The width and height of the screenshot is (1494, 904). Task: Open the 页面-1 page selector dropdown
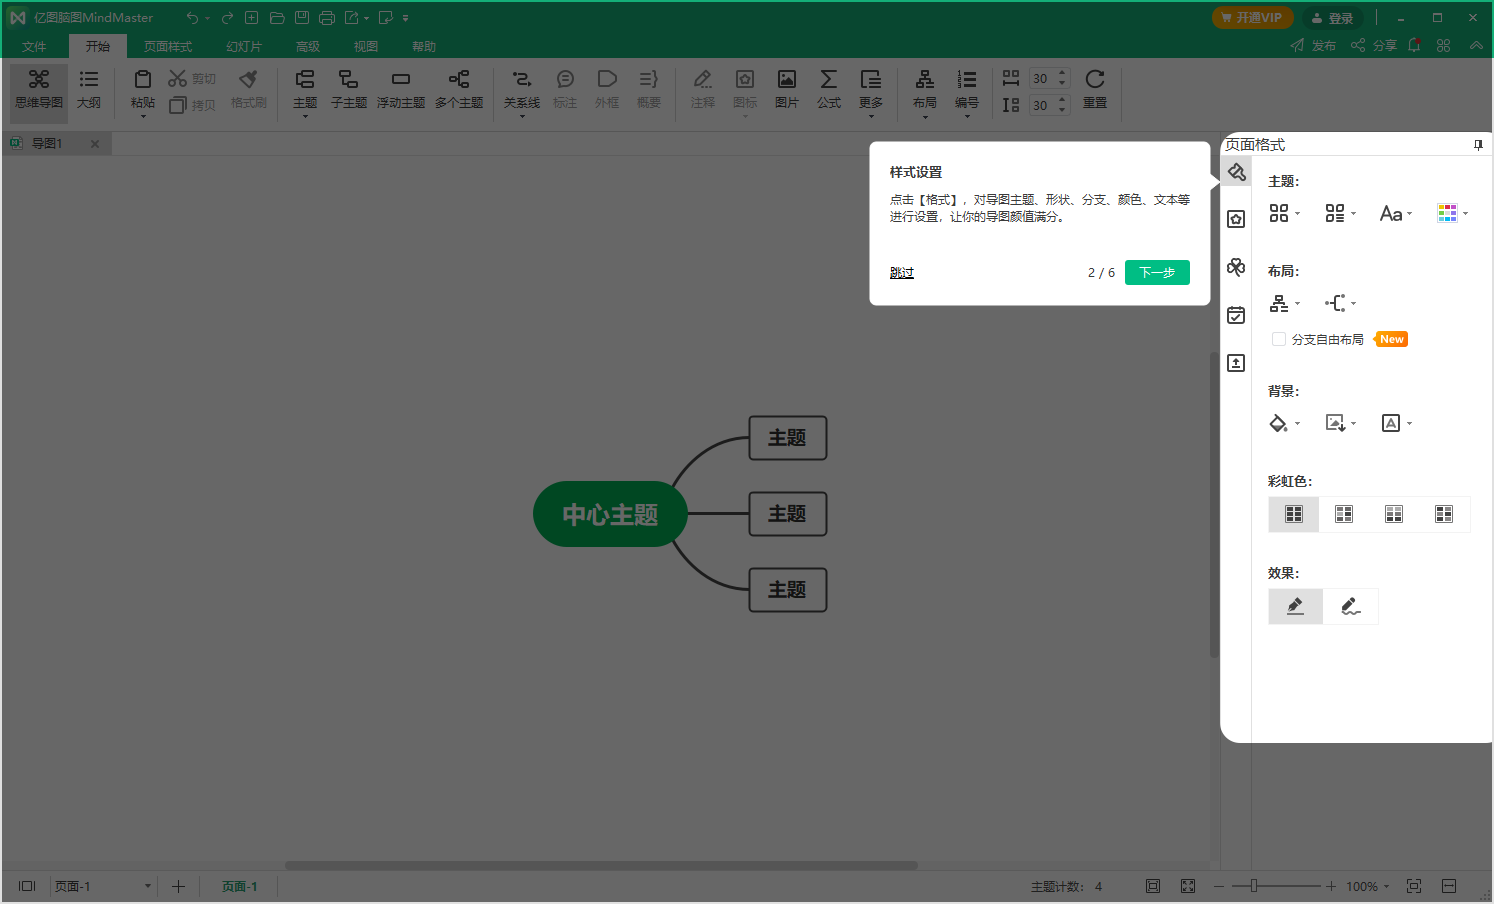(103, 886)
